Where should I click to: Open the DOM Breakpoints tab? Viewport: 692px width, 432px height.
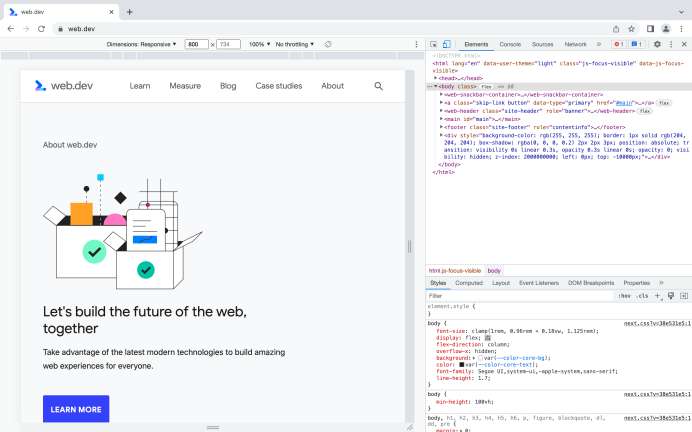591,283
